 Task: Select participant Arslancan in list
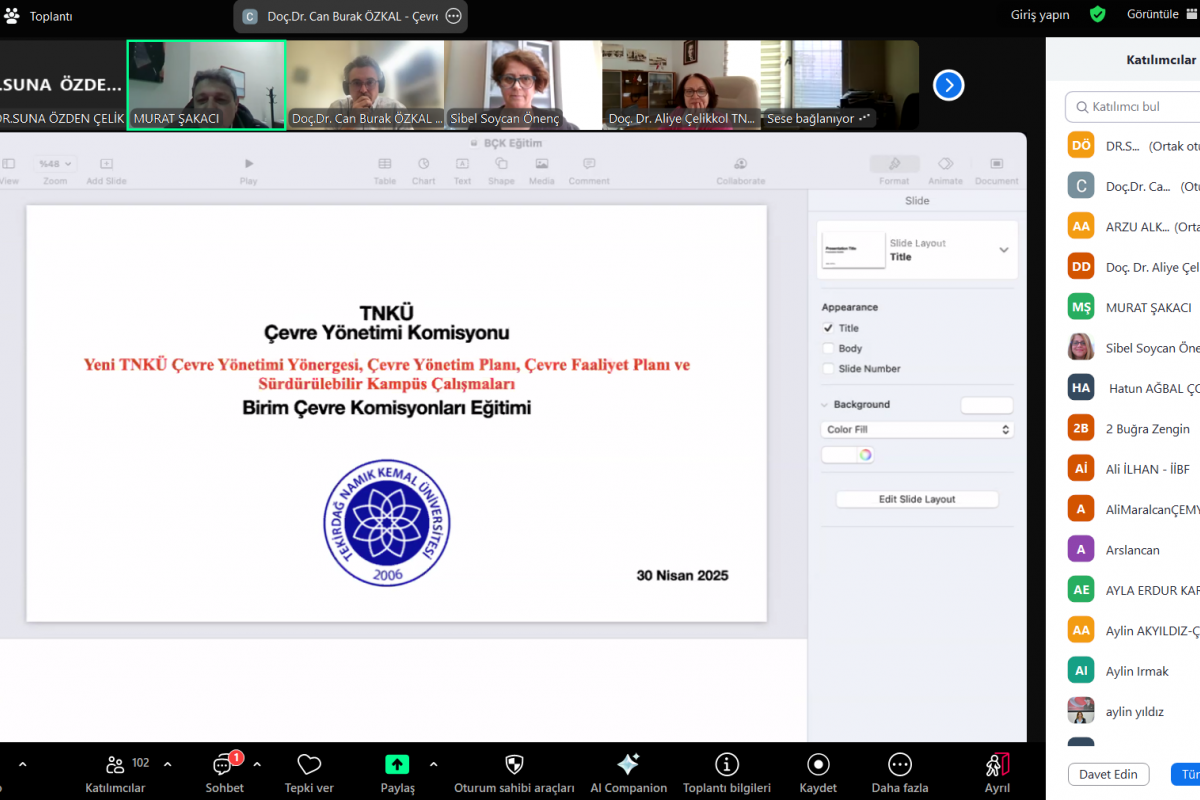(x=1133, y=549)
